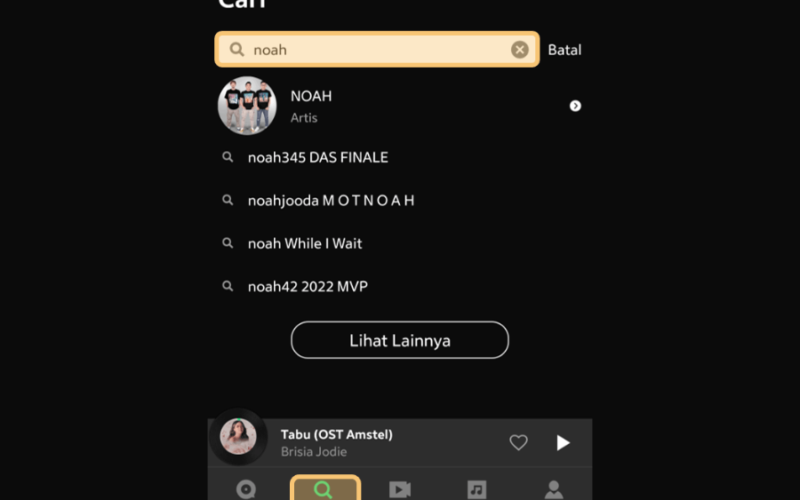This screenshot has height=500, width=800.
Task: Click search icon beside noahjooda suggestion
Action: (x=228, y=200)
